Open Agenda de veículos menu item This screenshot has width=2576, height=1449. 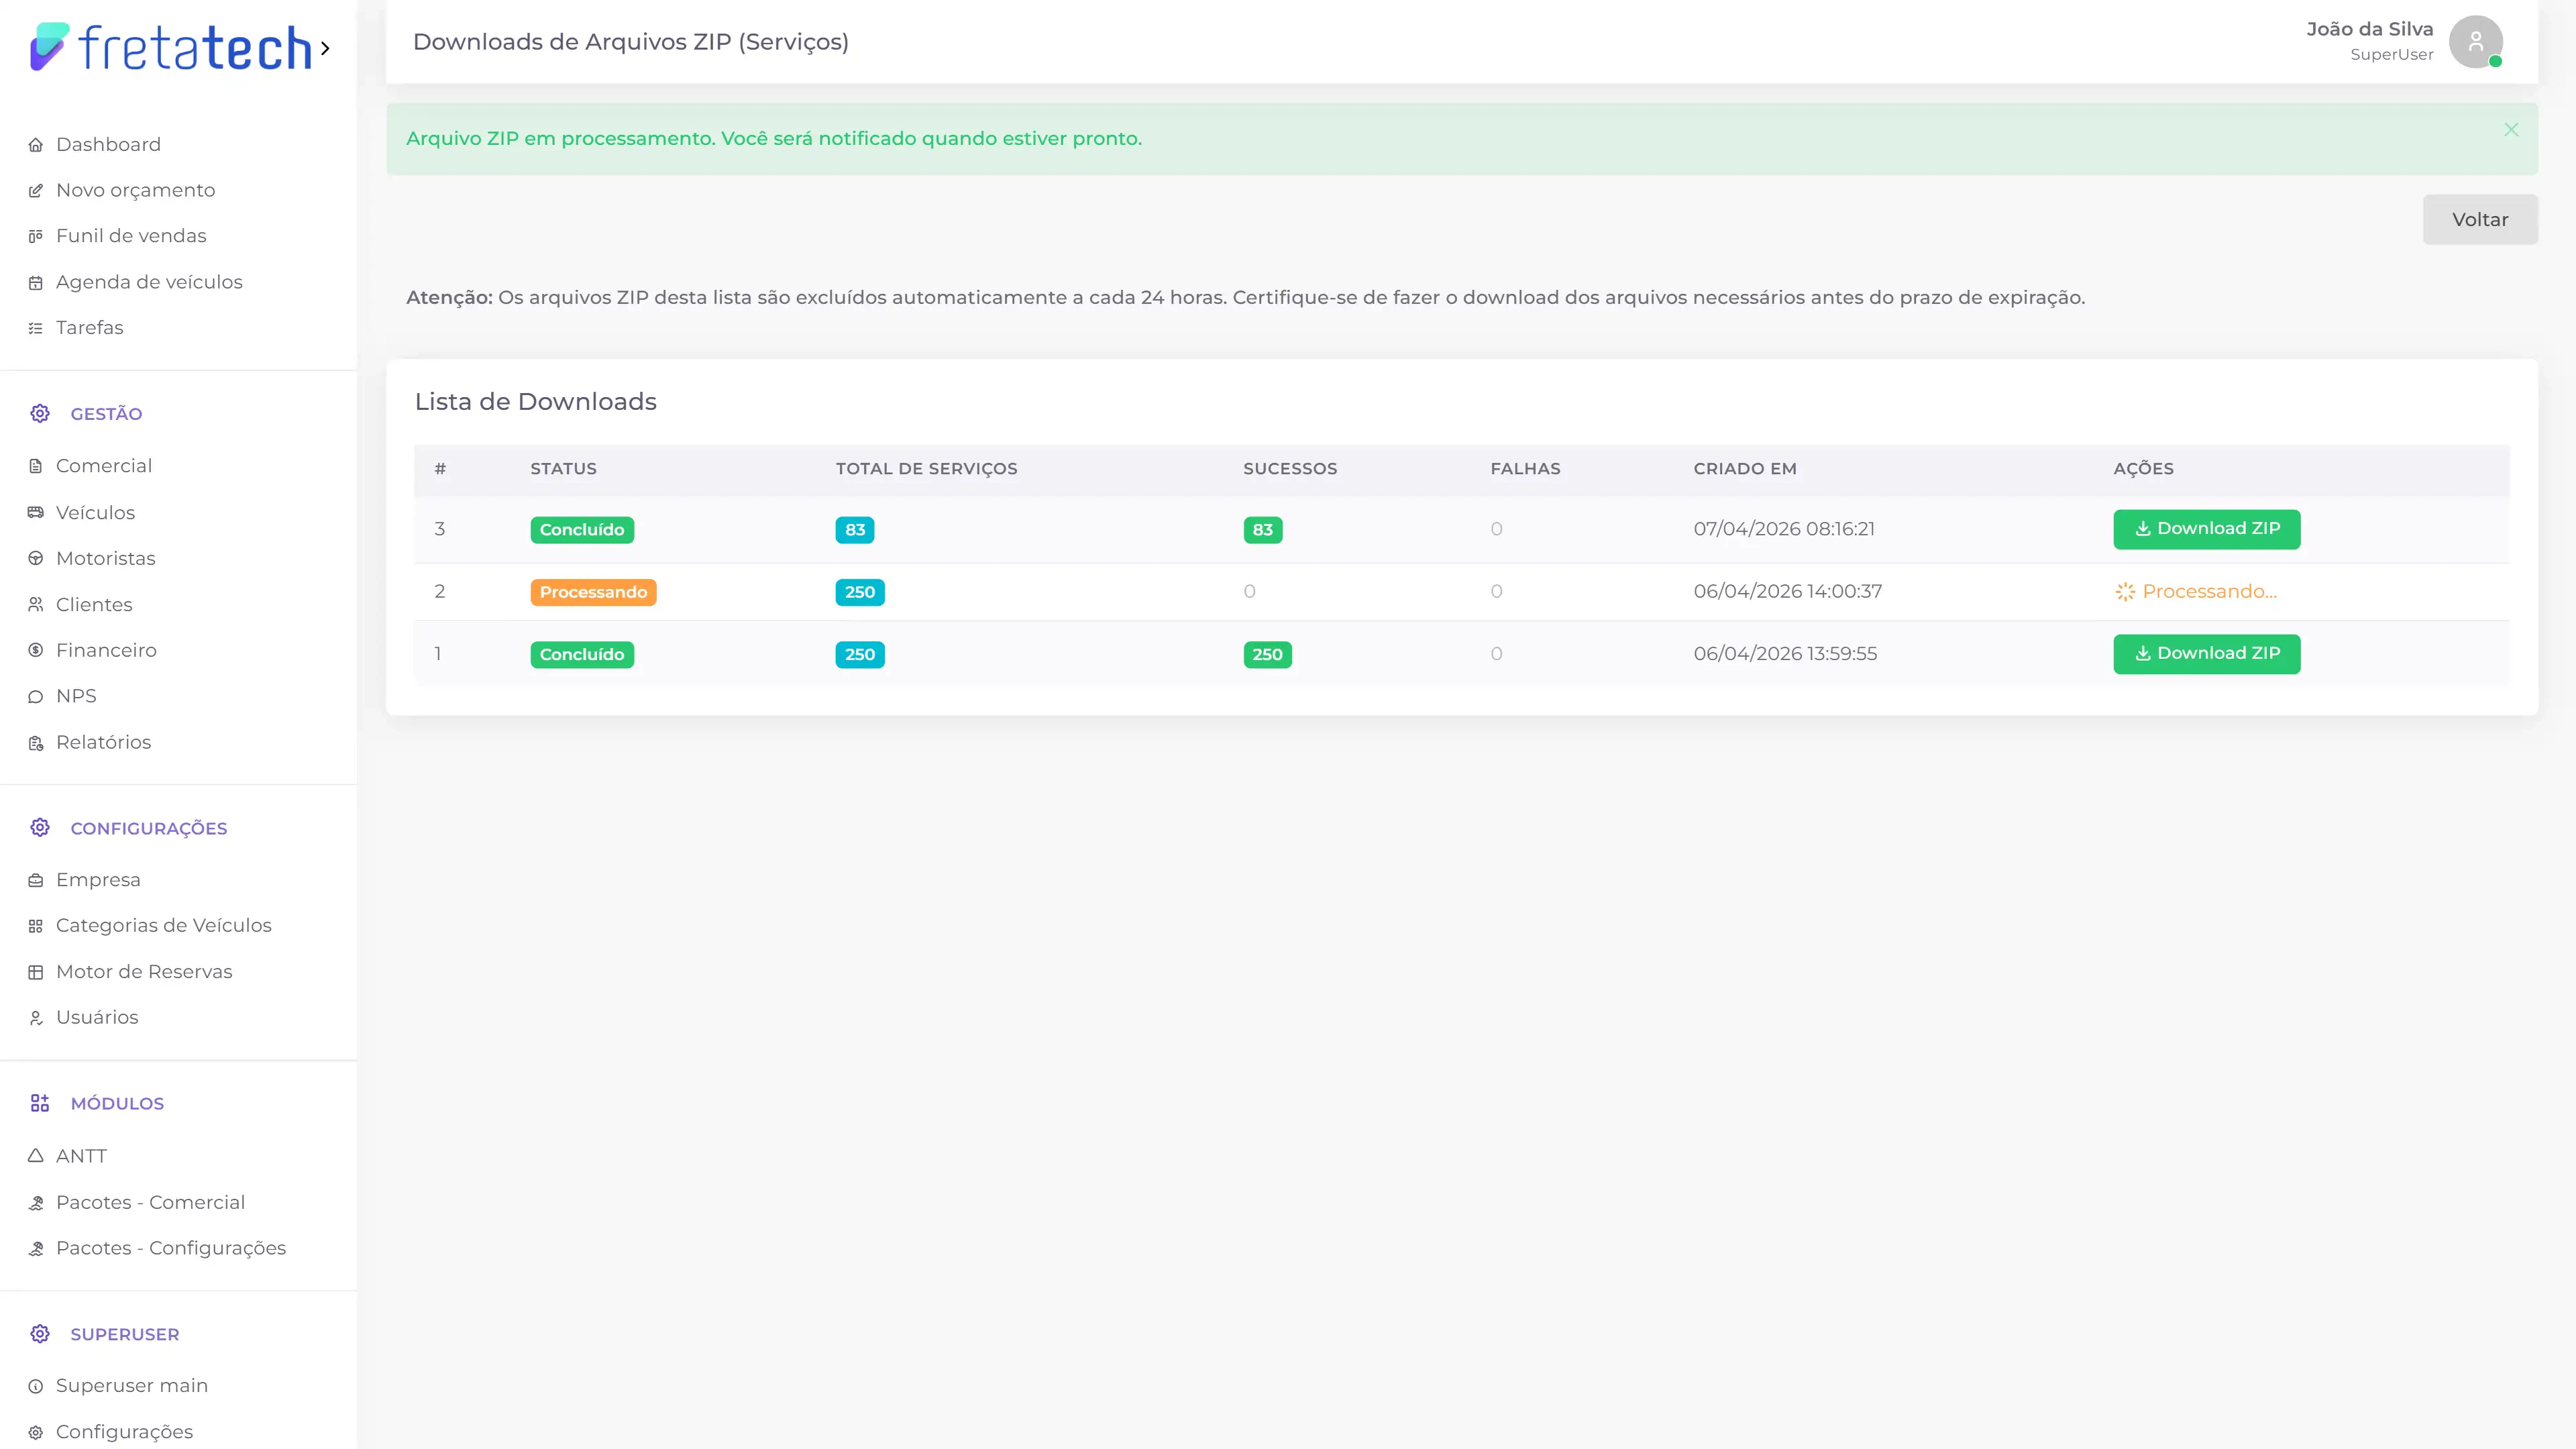pyautogui.click(x=149, y=282)
